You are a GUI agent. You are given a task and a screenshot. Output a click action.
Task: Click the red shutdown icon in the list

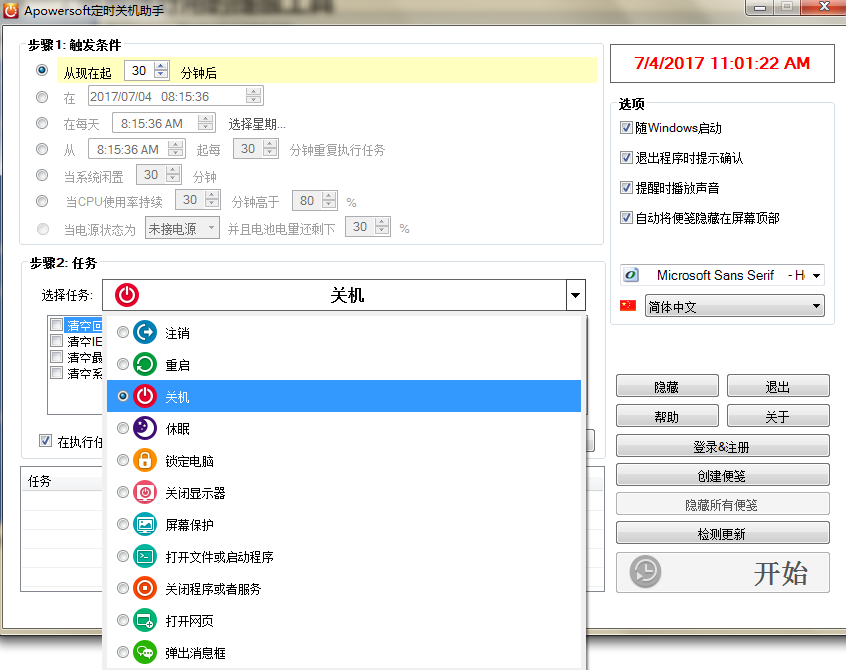click(145, 396)
